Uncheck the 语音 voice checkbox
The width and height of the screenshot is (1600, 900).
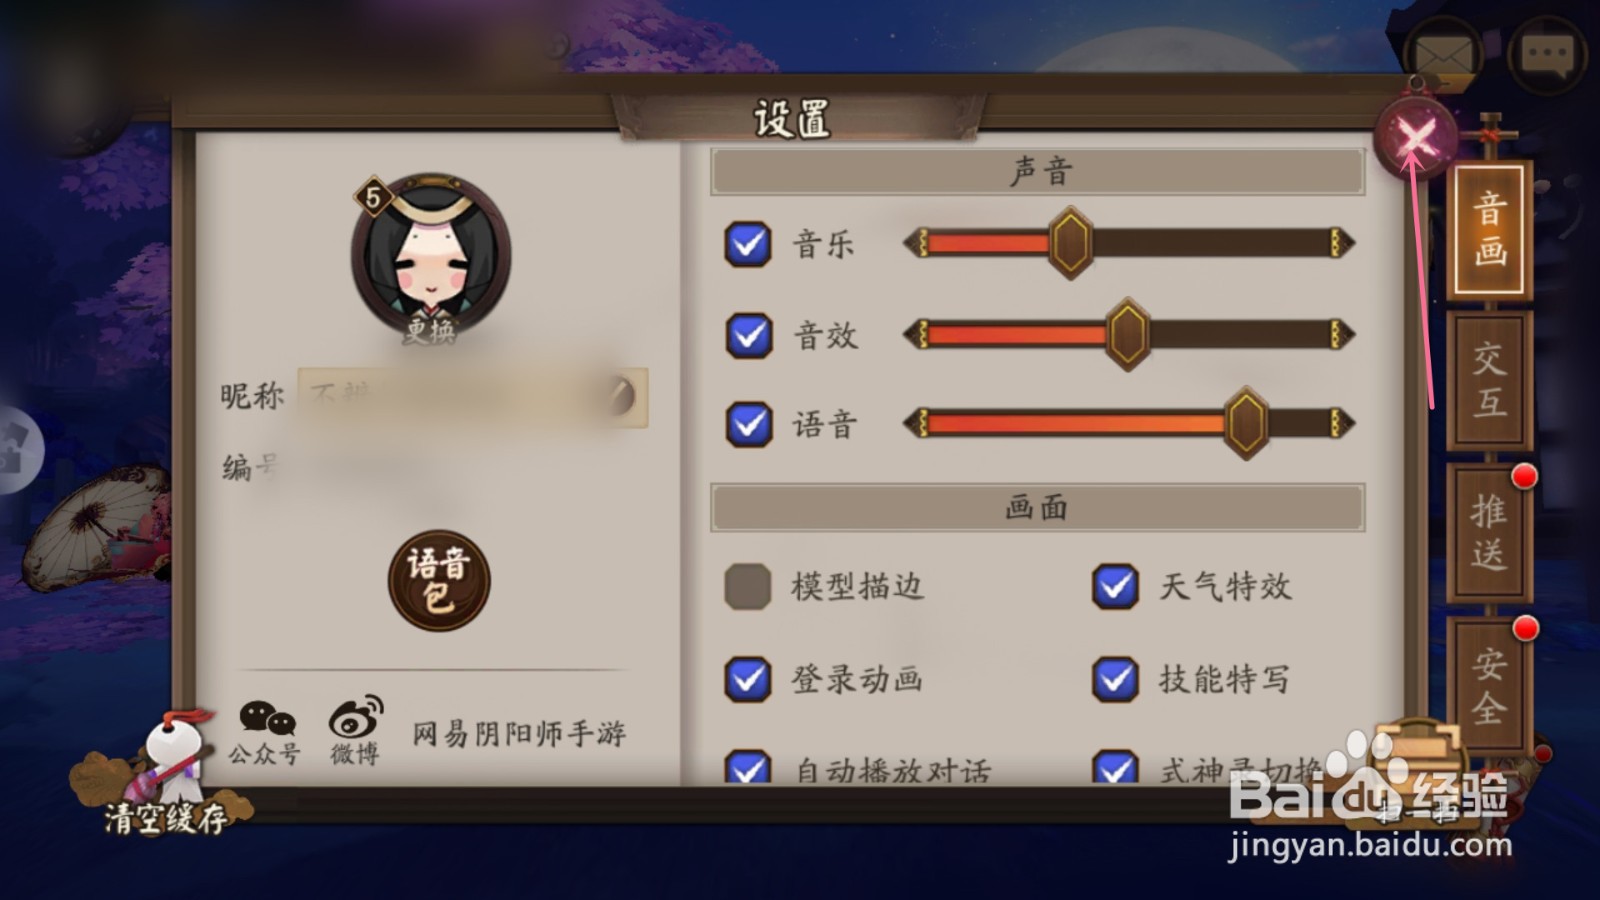(747, 424)
